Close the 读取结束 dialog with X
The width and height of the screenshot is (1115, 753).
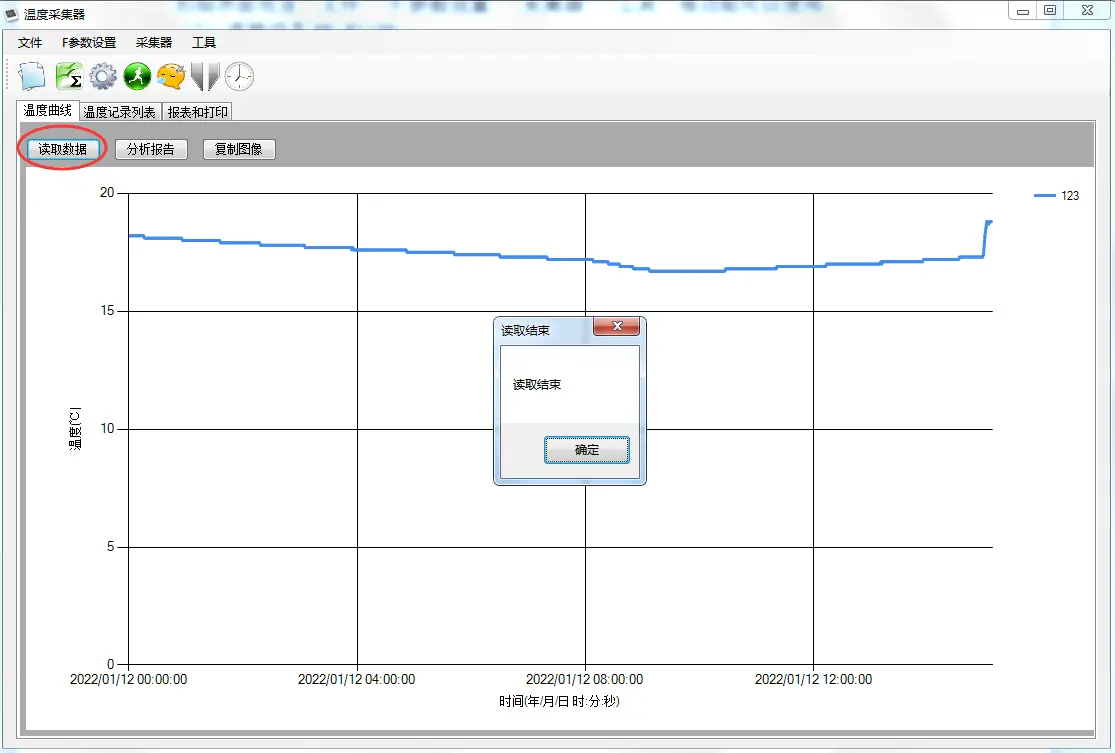[617, 327]
